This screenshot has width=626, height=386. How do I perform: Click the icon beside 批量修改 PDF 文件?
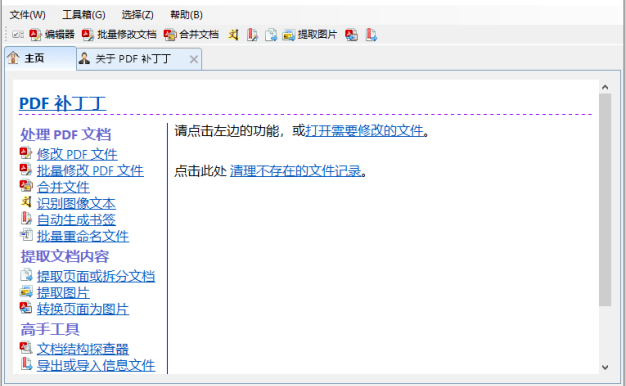26,170
